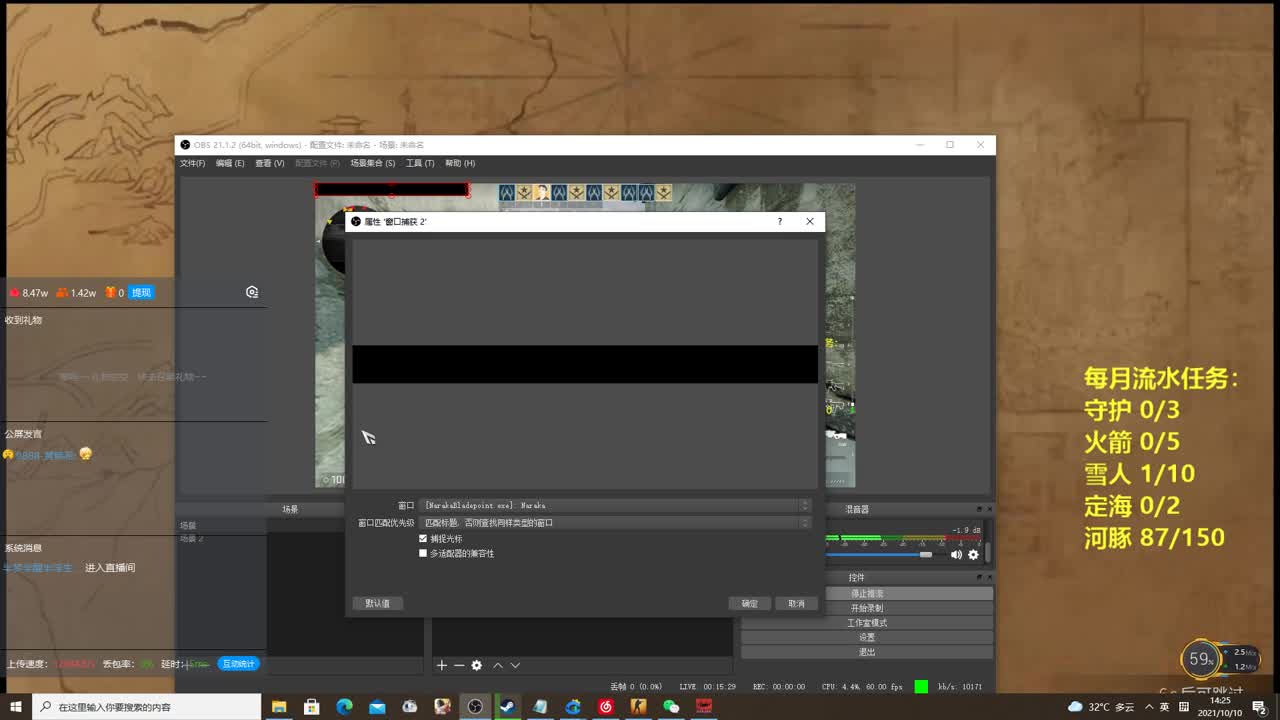Click the 默认值 defaults button
Viewport: 1280px width, 720px height.
click(x=378, y=603)
